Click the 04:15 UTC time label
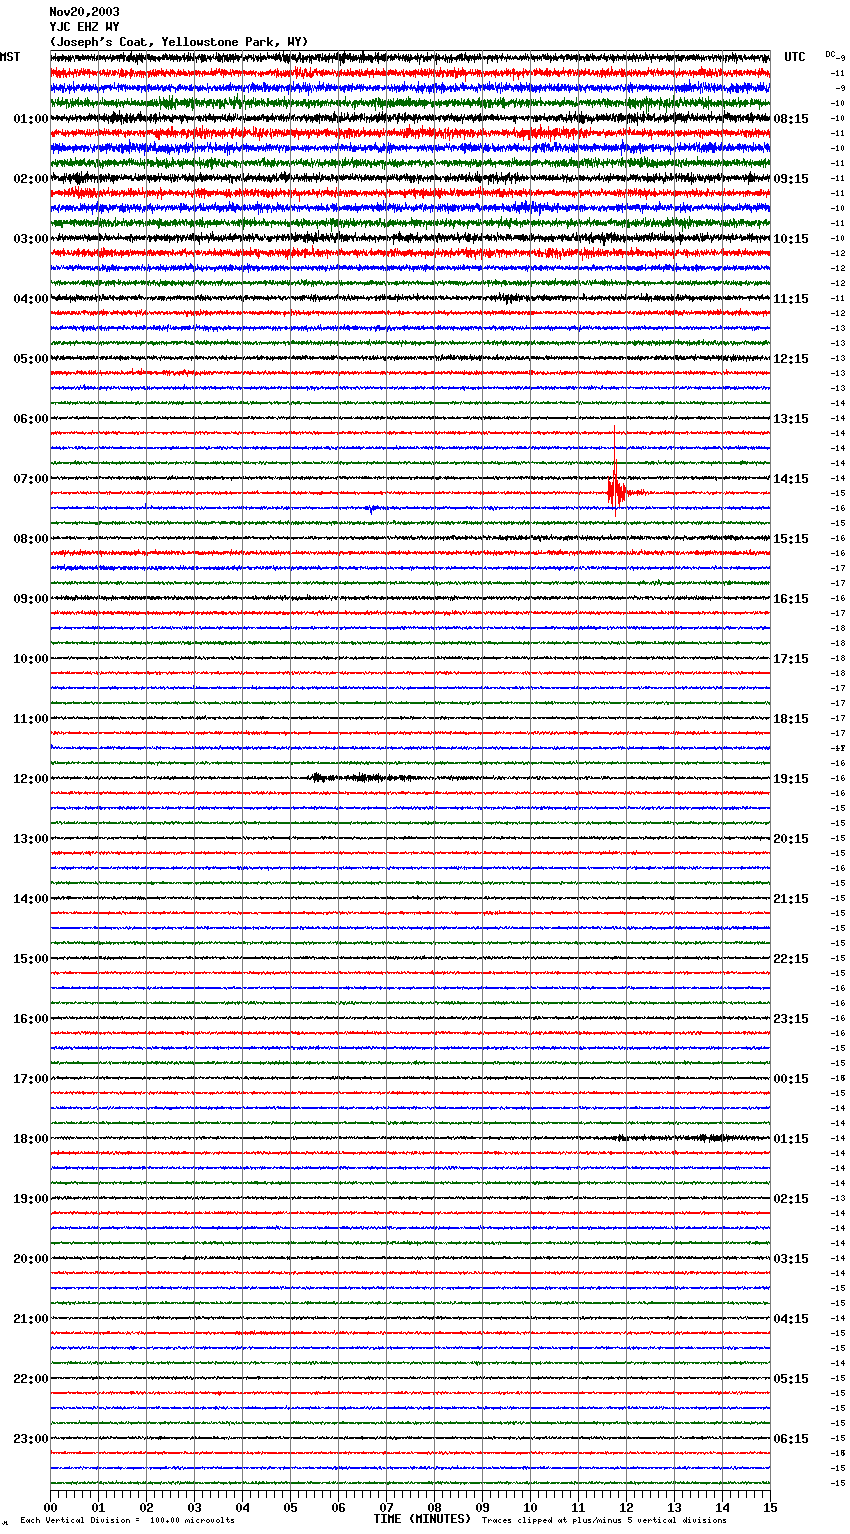The height and width of the screenshot is (1534, 850). 791,1319
